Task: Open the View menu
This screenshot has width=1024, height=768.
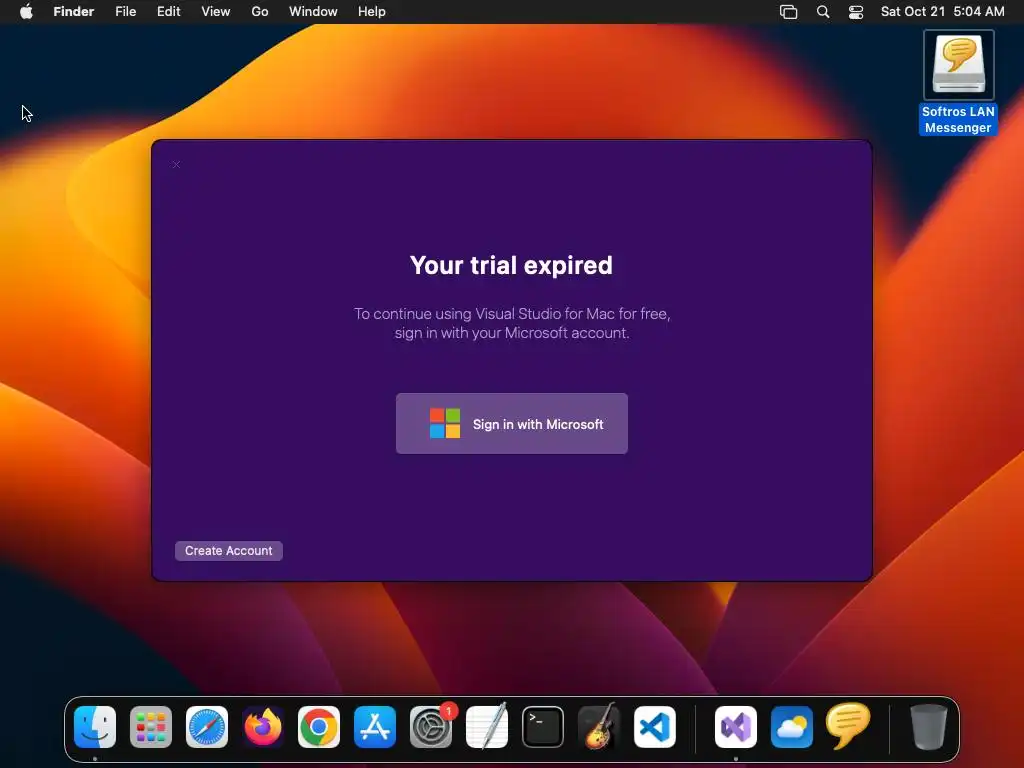Action: 216,11
